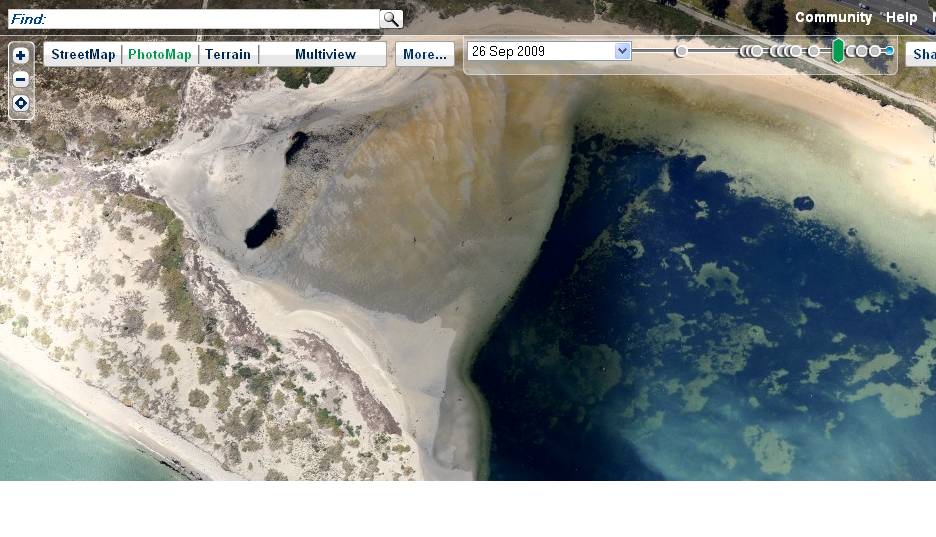
Task: Open the Help link
Action: click(x=901, y=17)
